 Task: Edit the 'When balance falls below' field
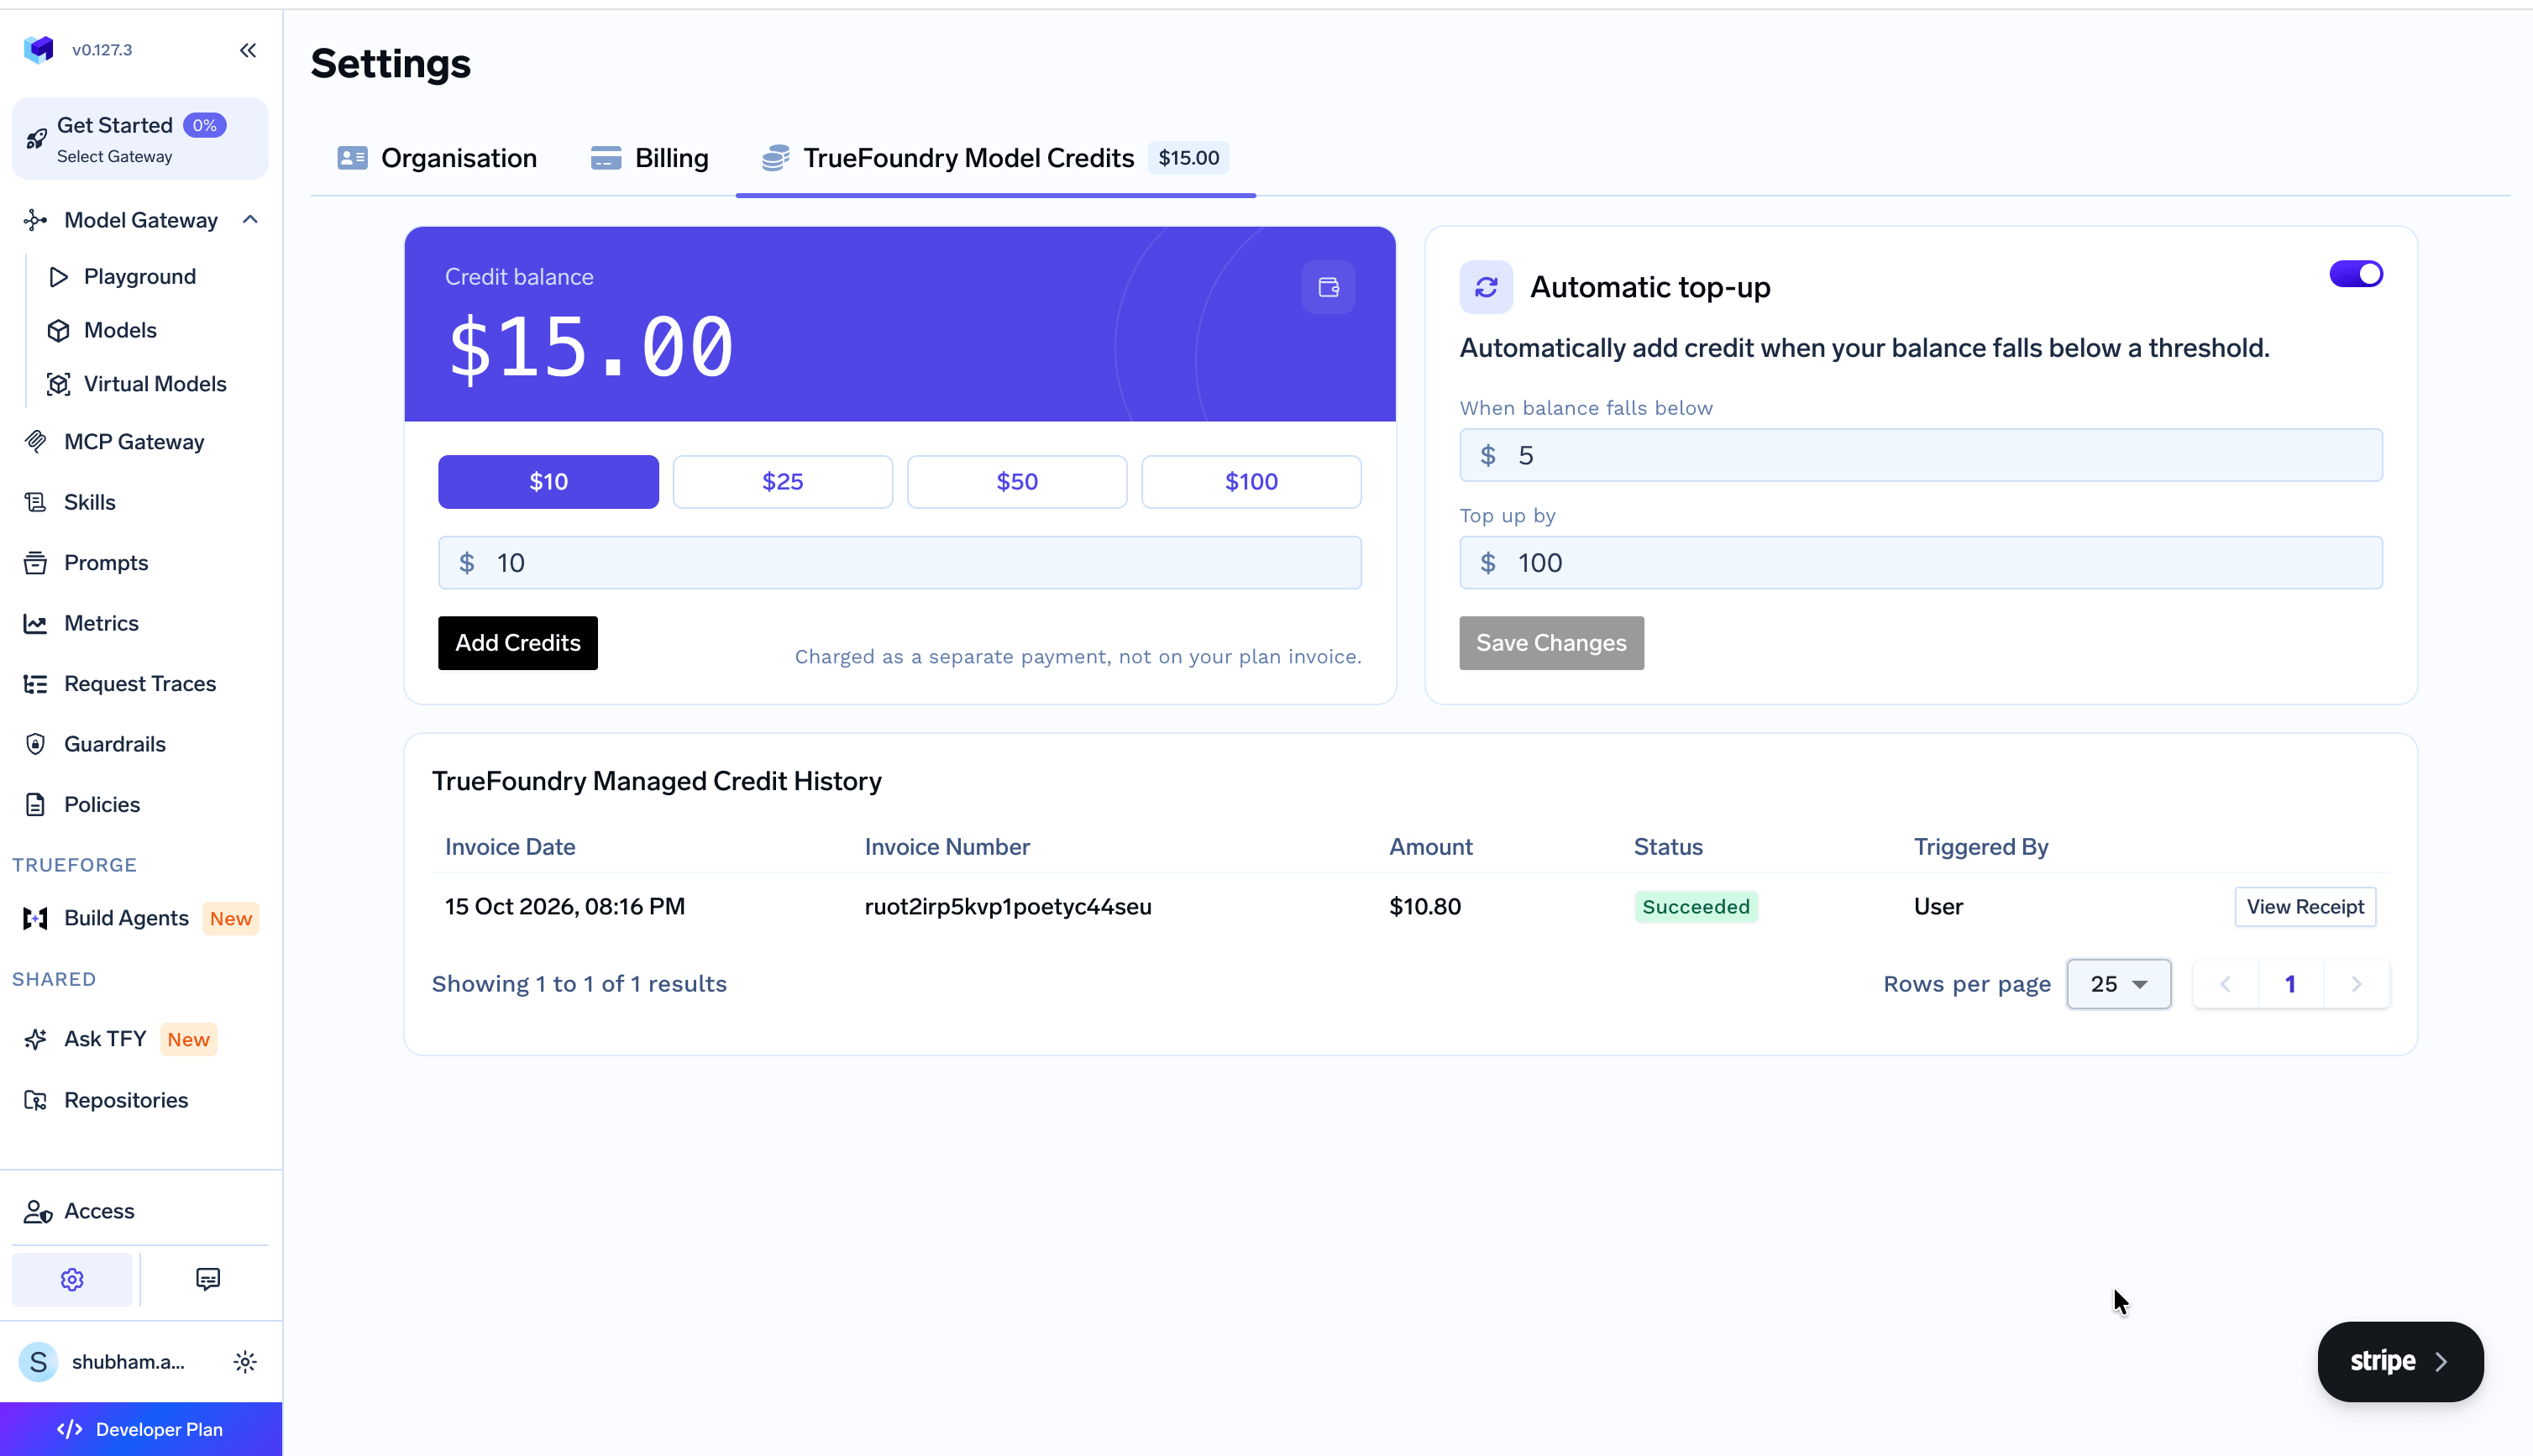[1920, 456]
